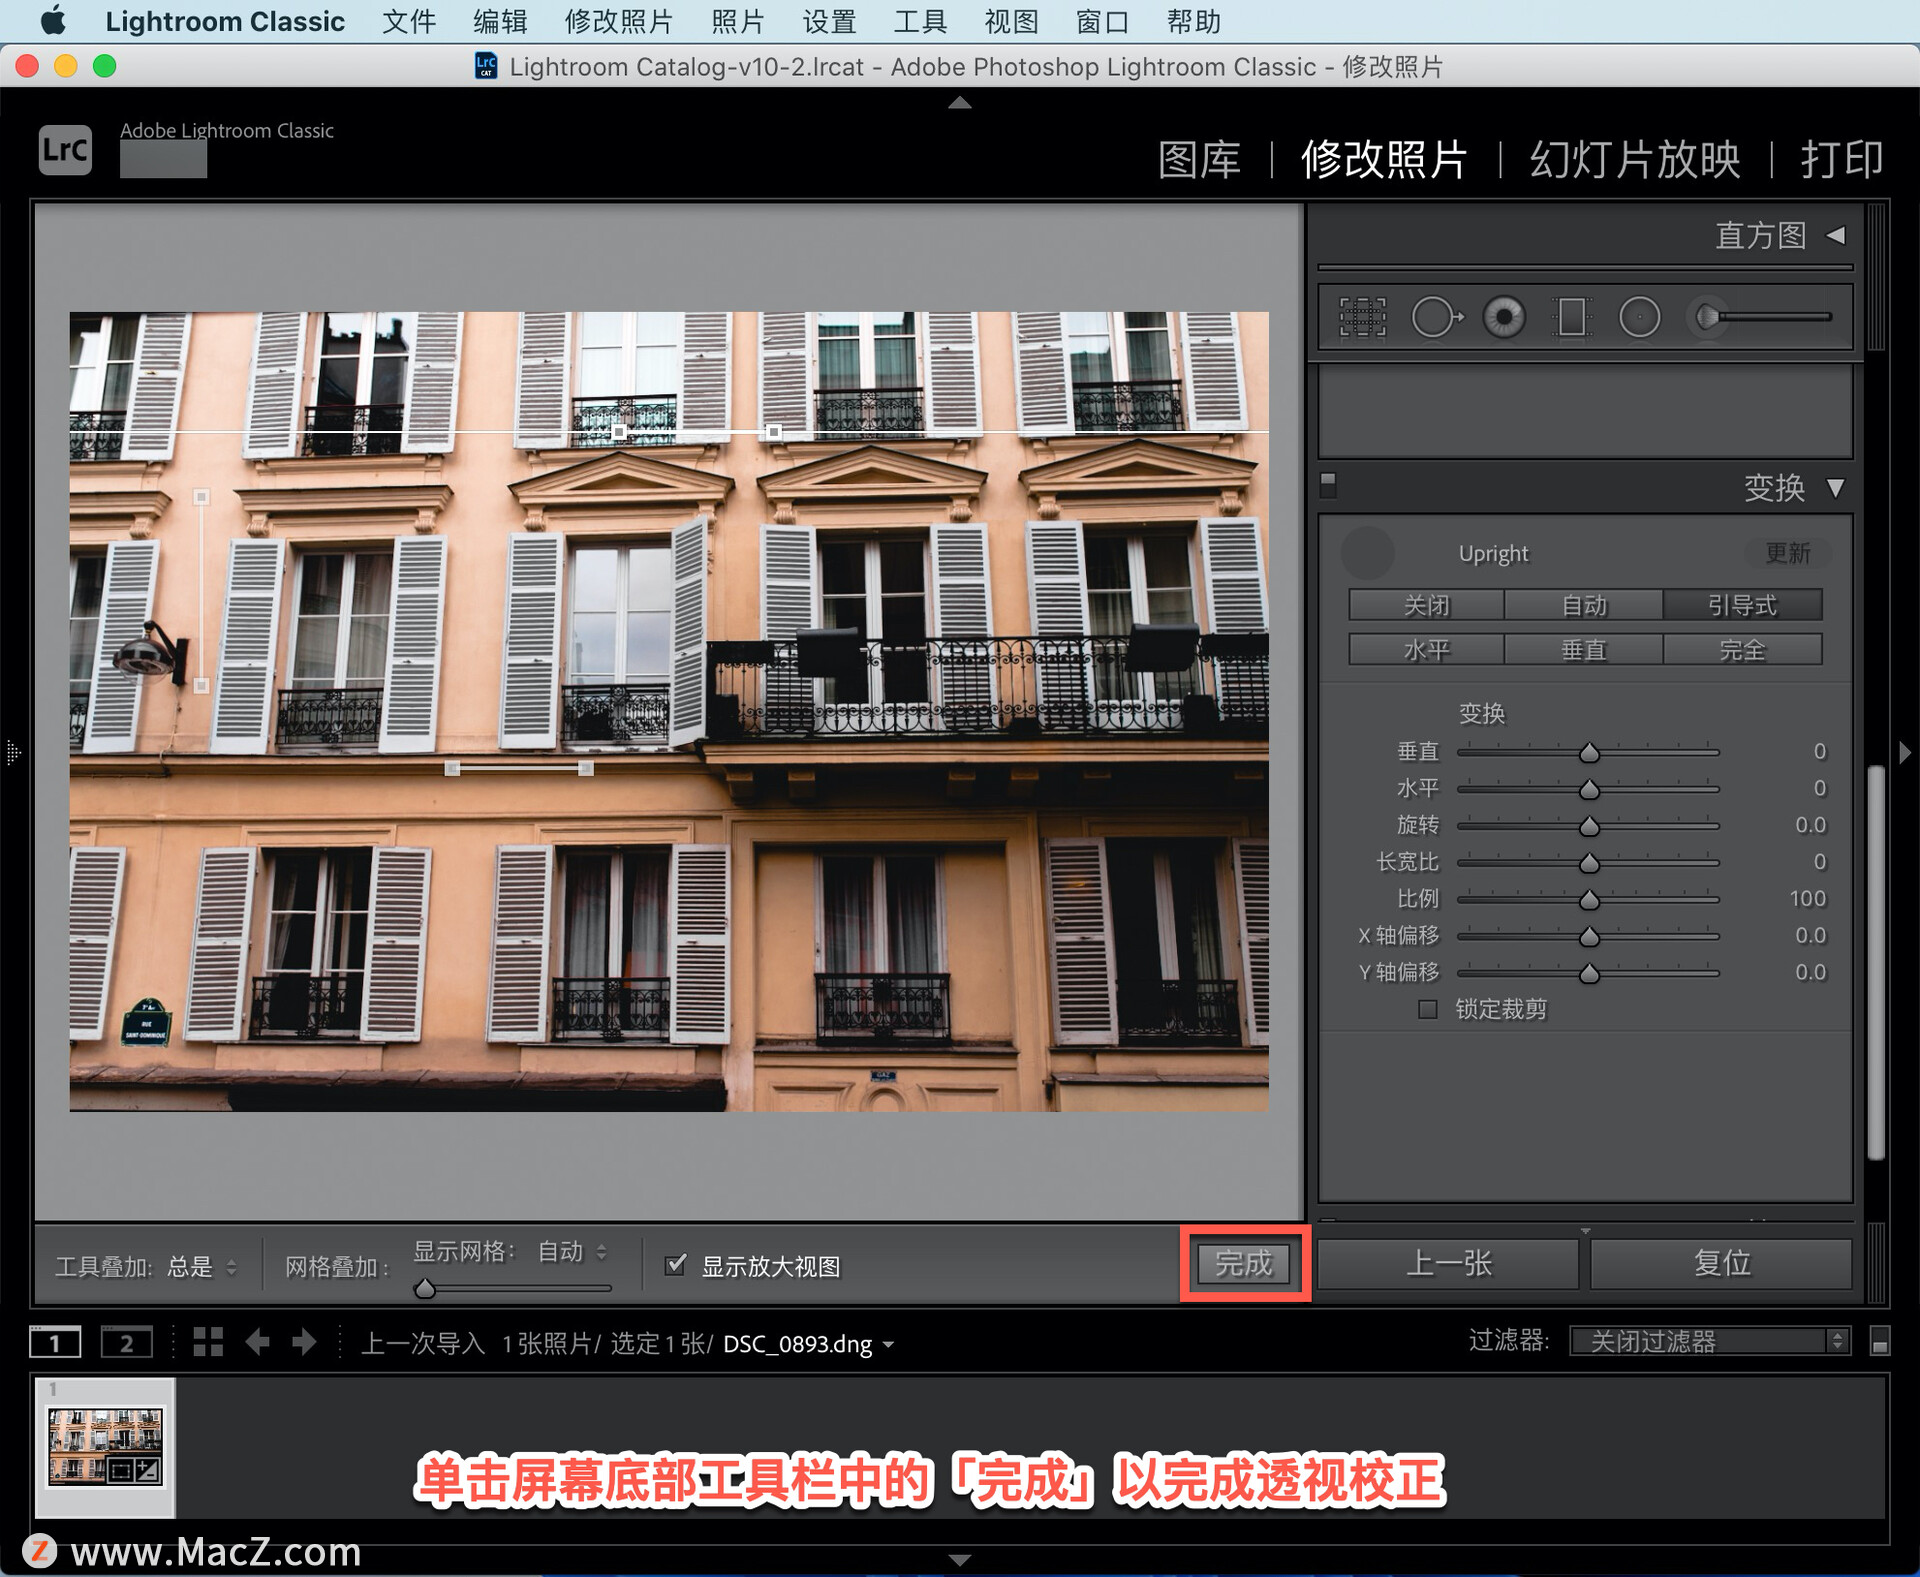Expand the 直方图 panel

click(1835, 236)
